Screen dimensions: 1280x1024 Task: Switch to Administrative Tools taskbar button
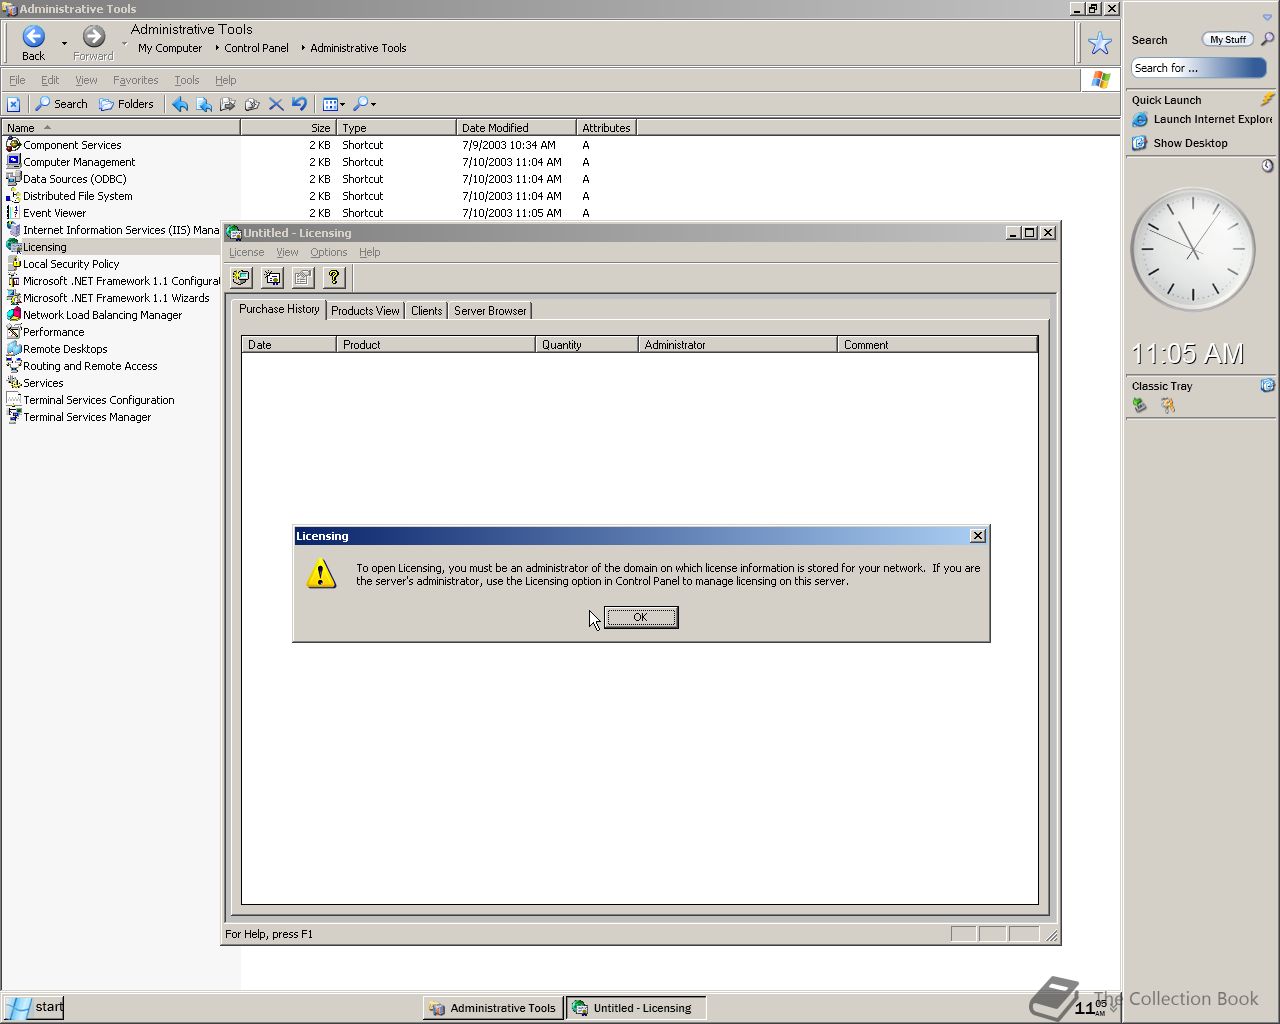click(492, 1008)
